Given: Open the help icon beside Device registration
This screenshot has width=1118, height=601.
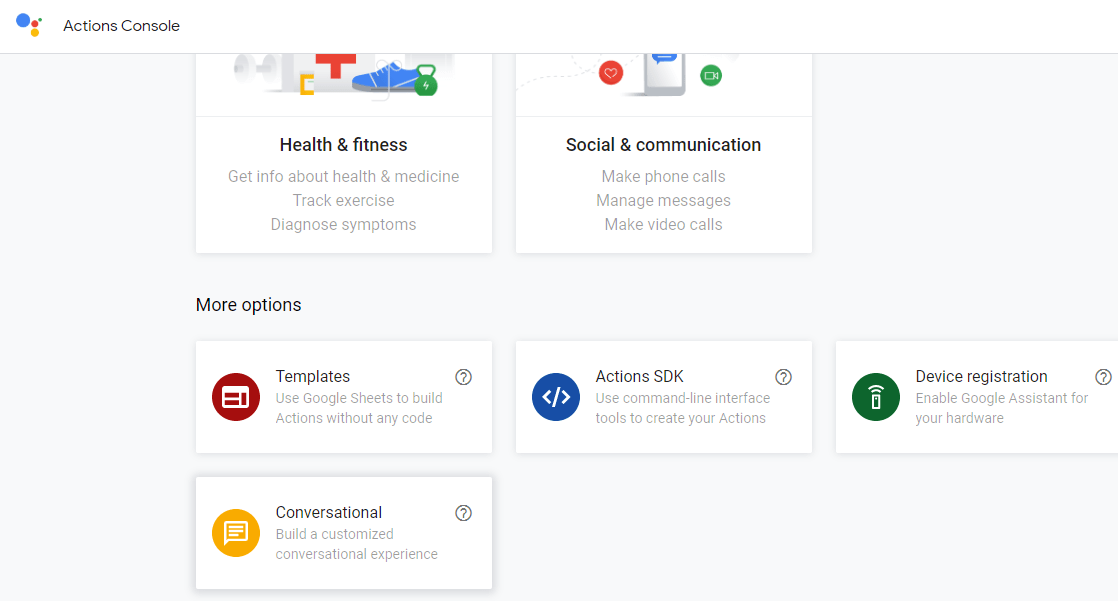Looking at the screenshot, I should click(x=1103, y=377).
